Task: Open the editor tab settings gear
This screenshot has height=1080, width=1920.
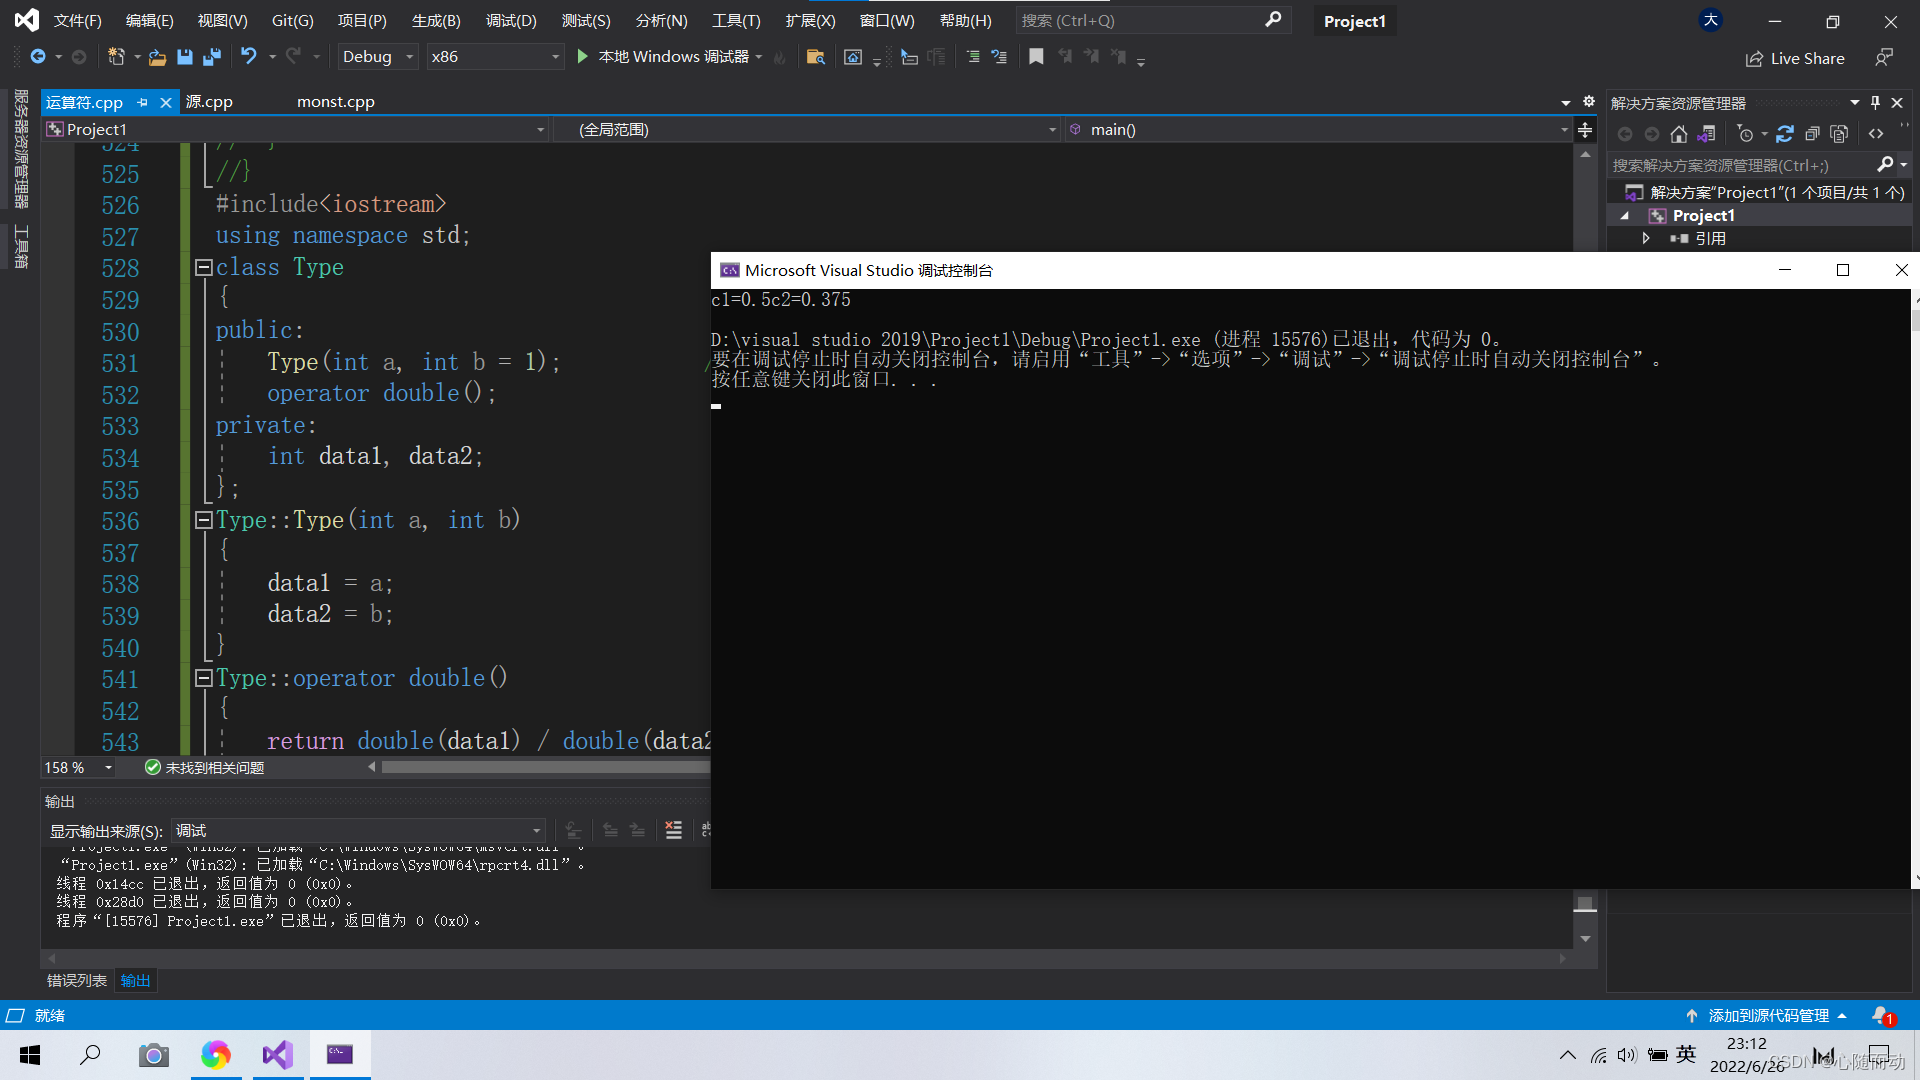Action: (x=1589, y=102)
